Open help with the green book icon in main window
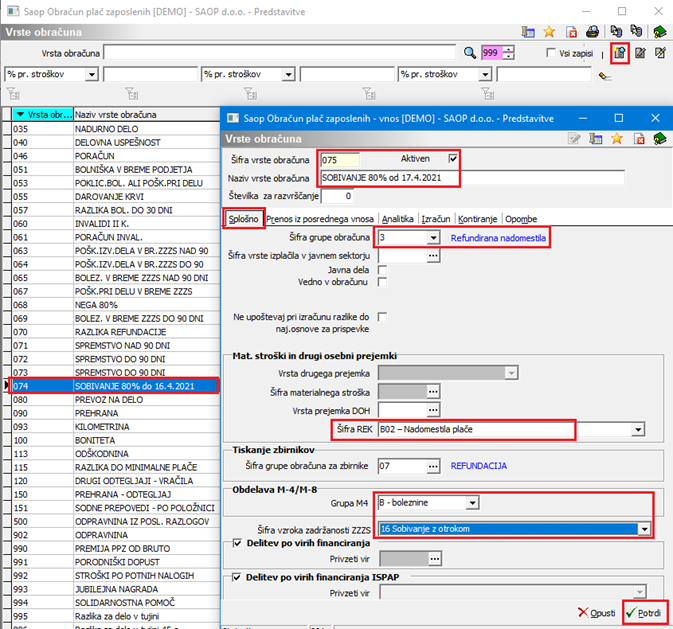The image size is (673, 629). pos(659,32)
